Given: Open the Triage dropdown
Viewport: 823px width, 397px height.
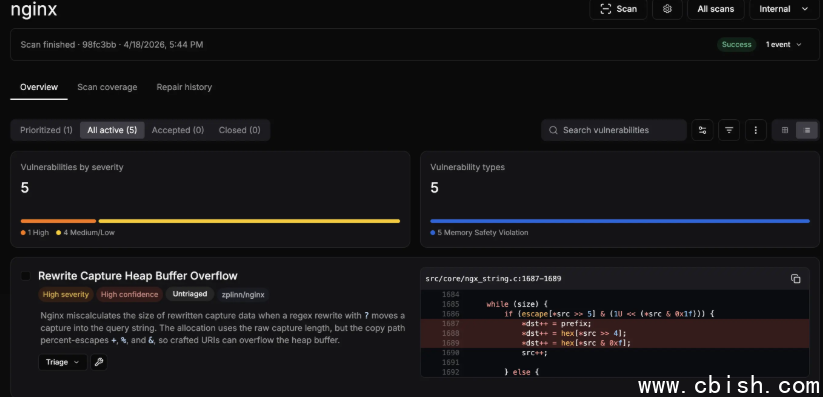Looking at the screenshot, I should click(x=62, y=362).
